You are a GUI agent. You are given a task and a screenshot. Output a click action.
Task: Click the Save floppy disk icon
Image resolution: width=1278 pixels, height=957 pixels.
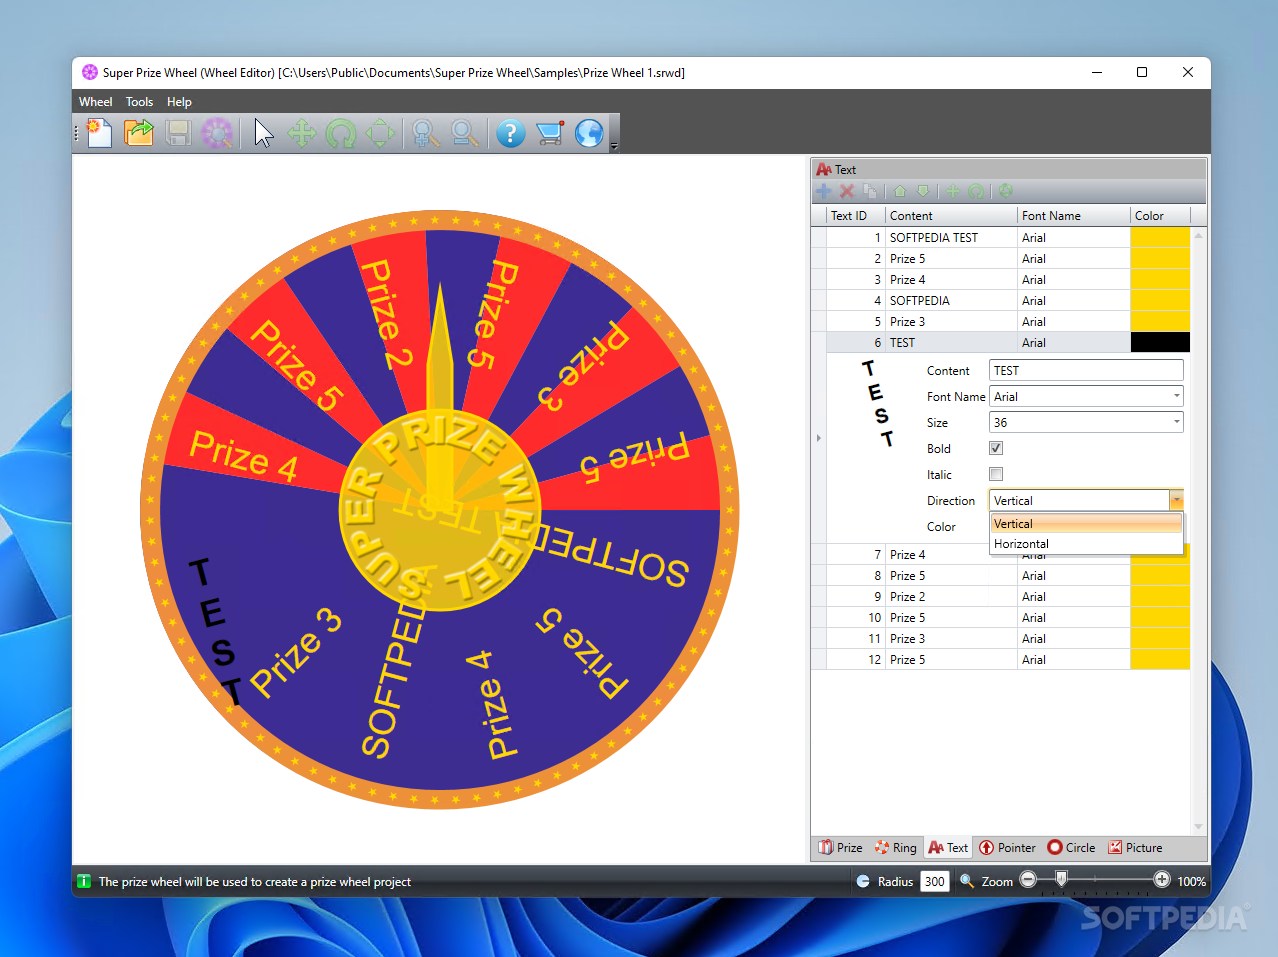click(x=178, y=133)
